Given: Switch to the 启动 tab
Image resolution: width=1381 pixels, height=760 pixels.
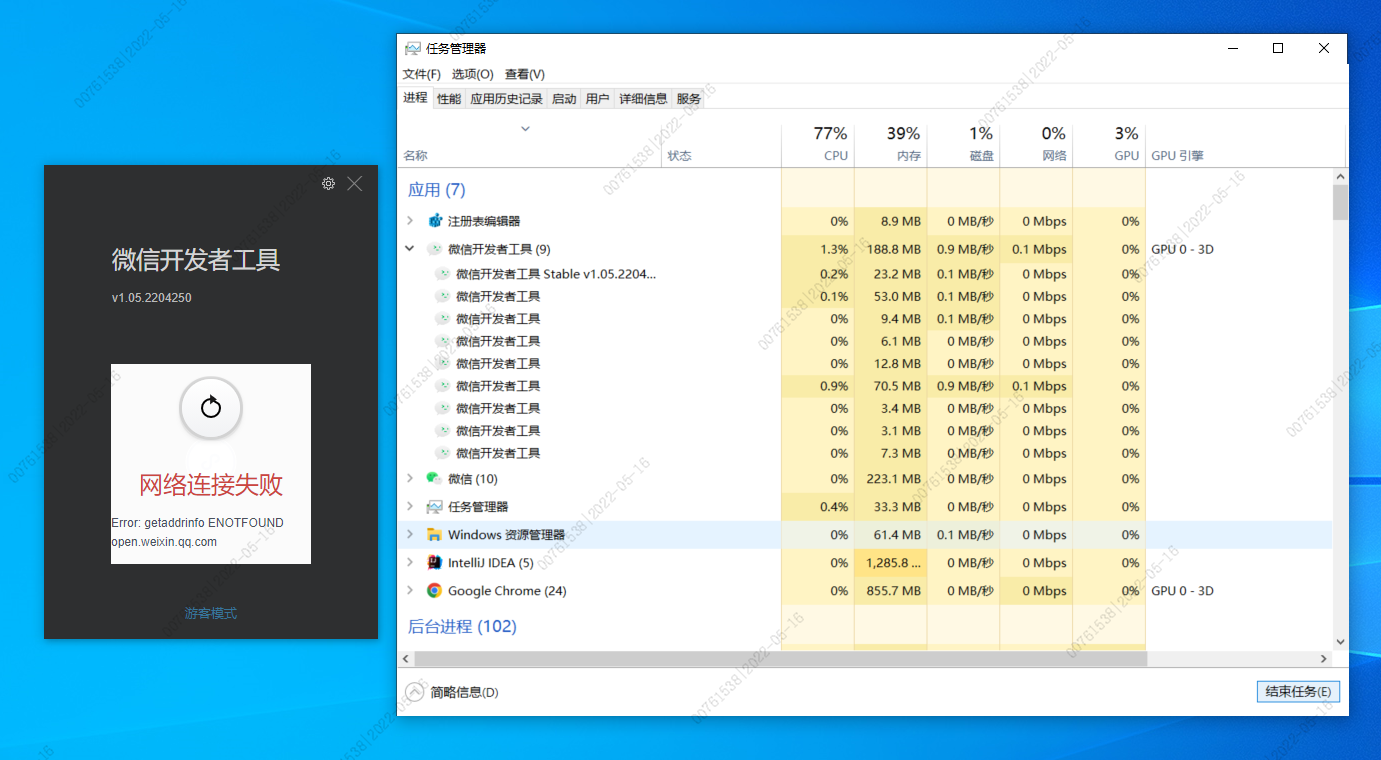Looking at the screenshot, I should 564,99.
